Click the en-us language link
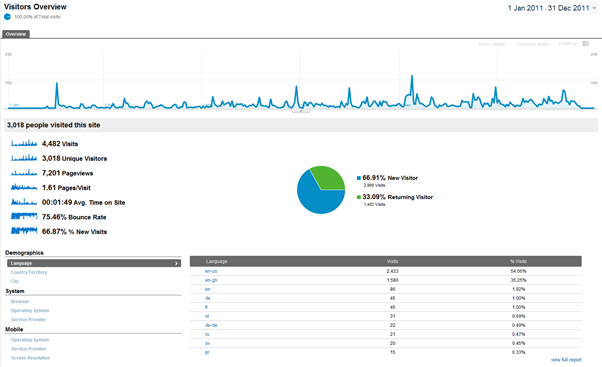The height and width of the screenshot is (367, 602). [211, 271]
